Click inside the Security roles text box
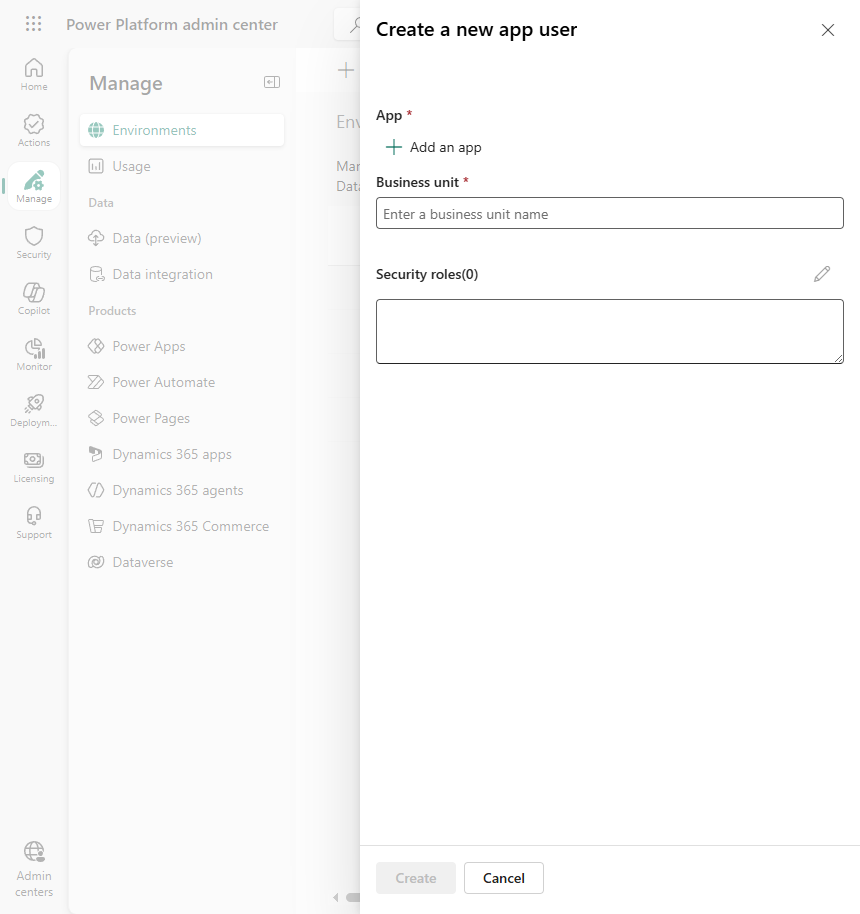 coord(610,332)
